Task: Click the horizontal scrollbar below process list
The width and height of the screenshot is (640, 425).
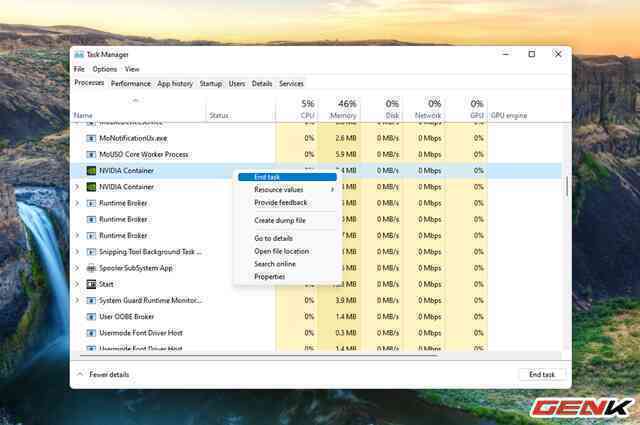Action: tap(259, 356)
